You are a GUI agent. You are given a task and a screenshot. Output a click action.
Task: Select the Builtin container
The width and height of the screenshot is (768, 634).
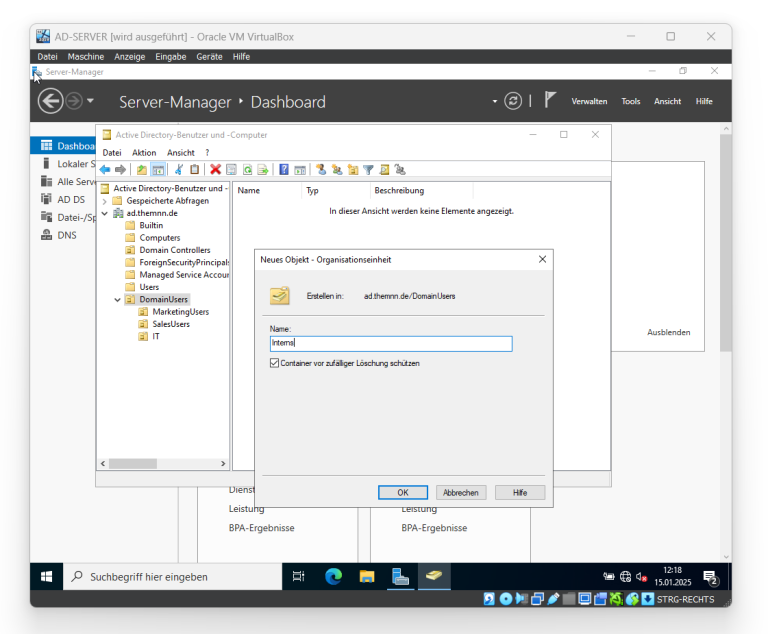(151, 225)
